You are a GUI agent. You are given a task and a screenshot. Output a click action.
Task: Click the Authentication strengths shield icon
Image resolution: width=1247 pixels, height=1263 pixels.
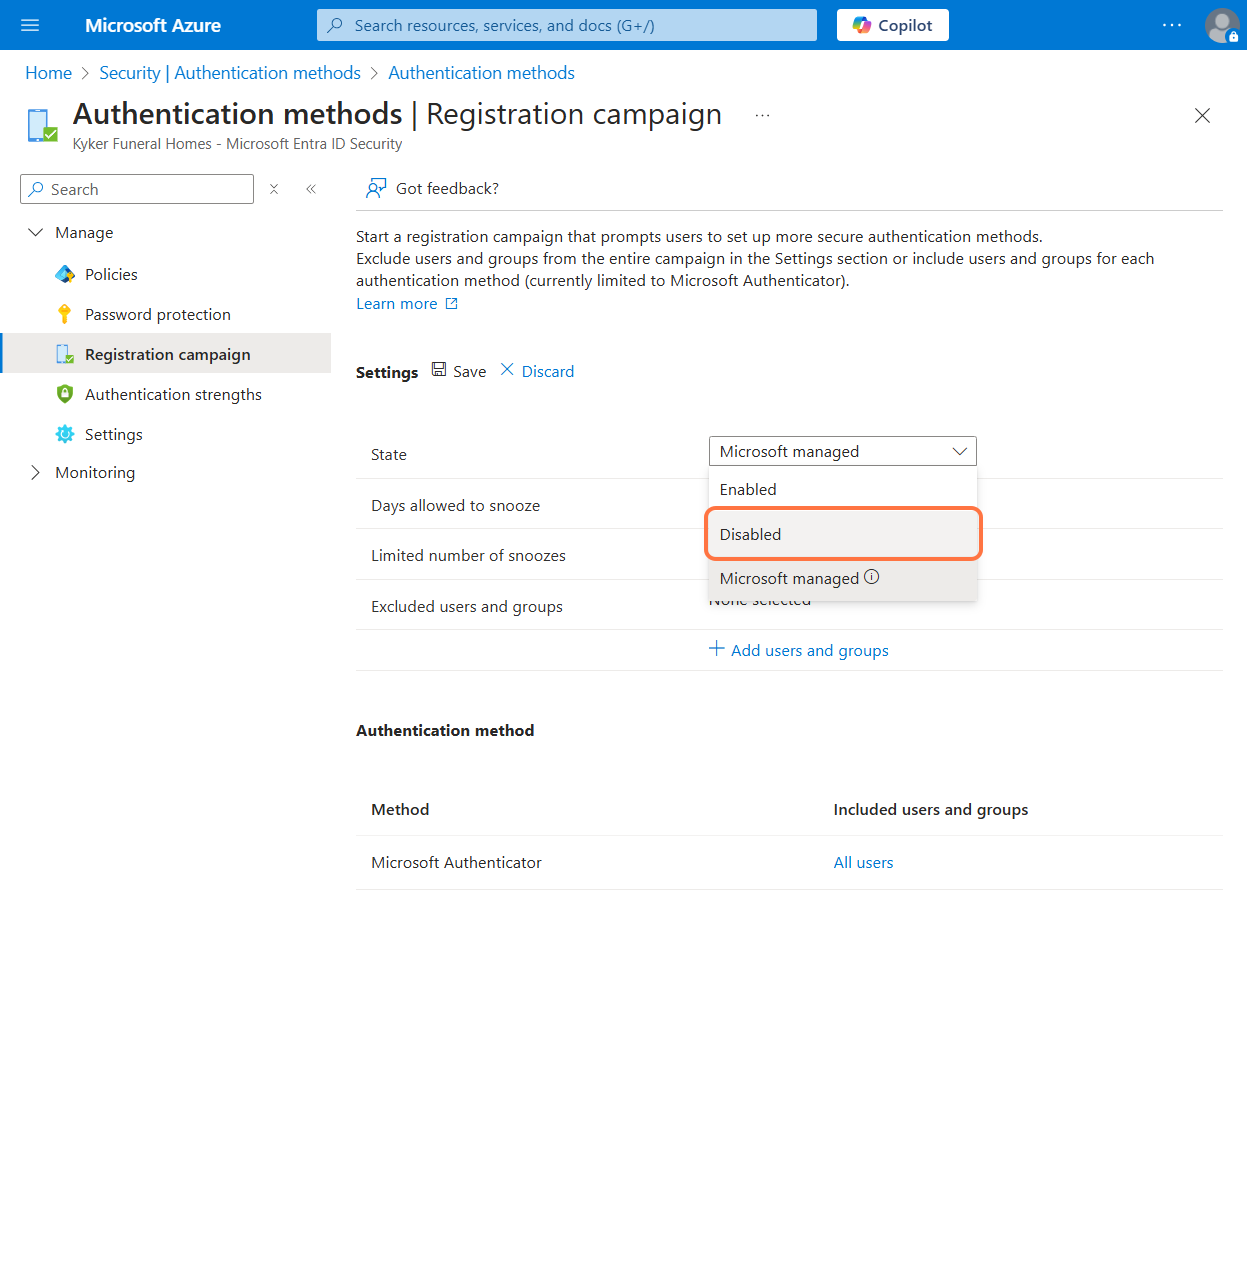65,394
